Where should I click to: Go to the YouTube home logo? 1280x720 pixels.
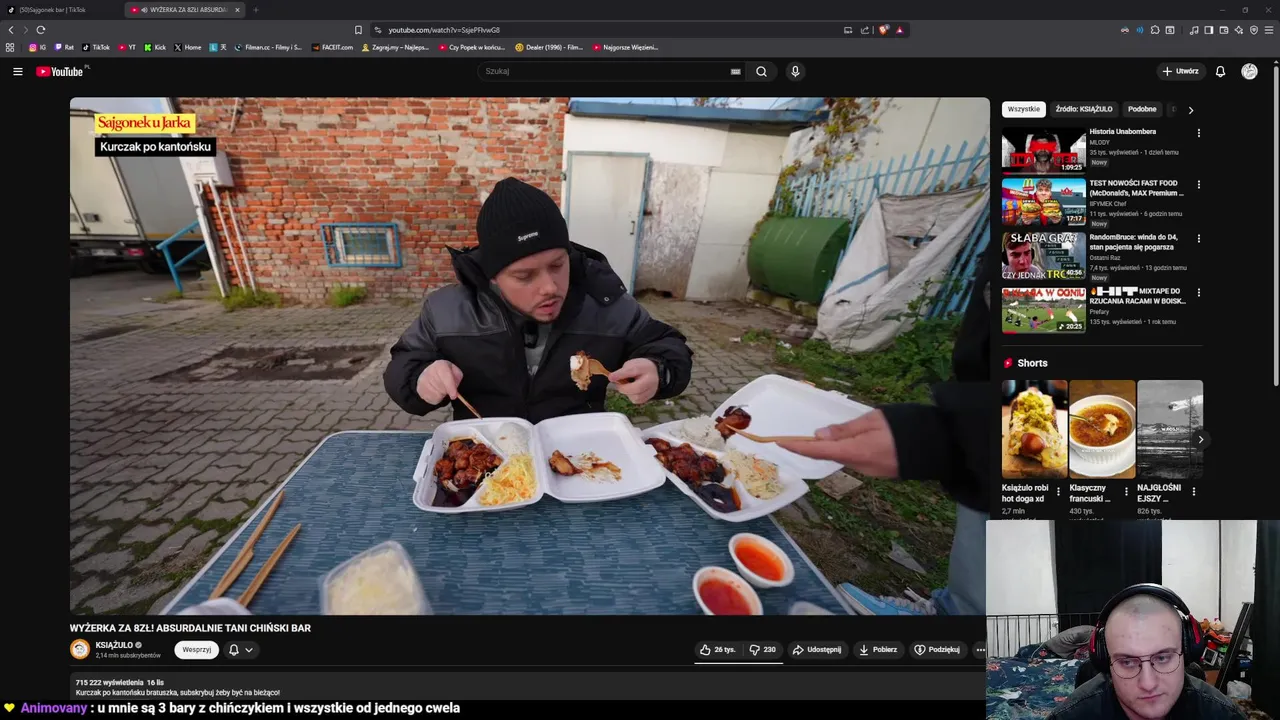pyautogui.click(x=60, y=71)
